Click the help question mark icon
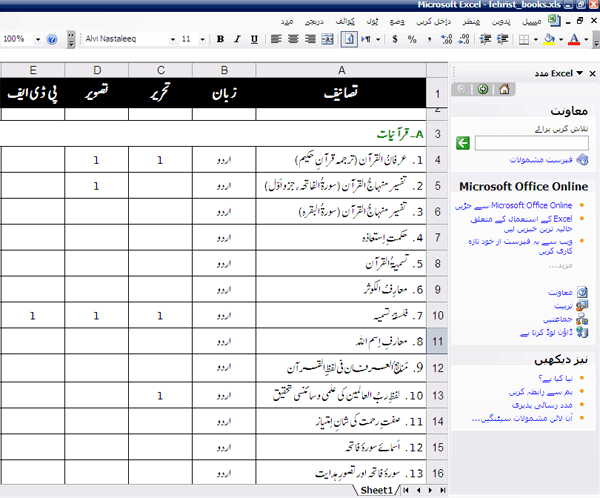600x498 pixels. point(52,39)
